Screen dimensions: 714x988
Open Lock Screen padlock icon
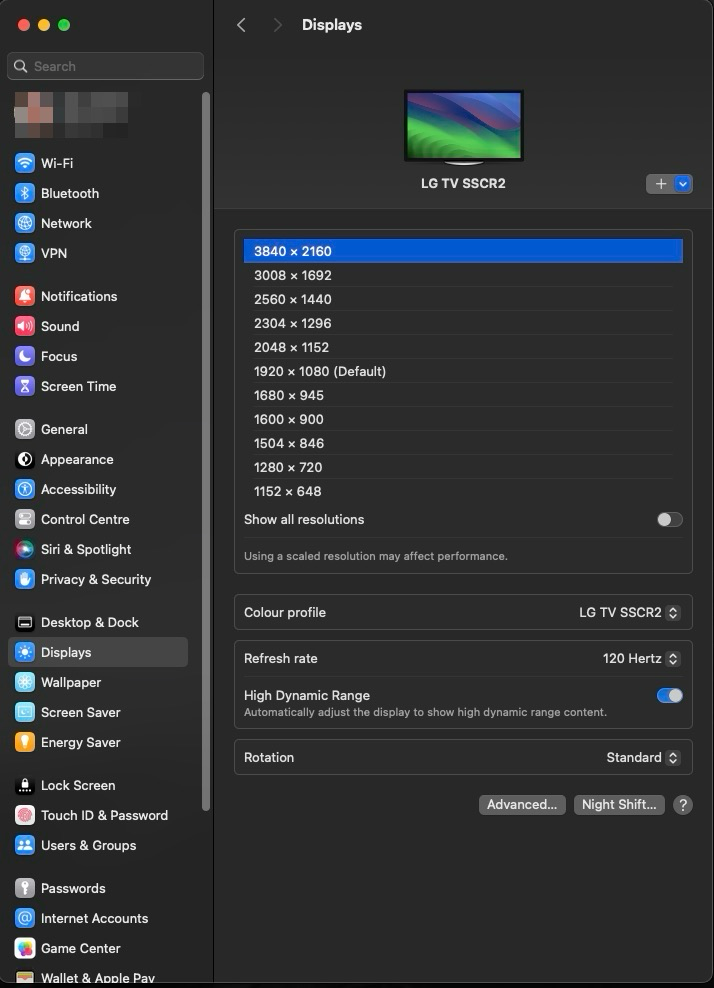(x=25, y=786)
